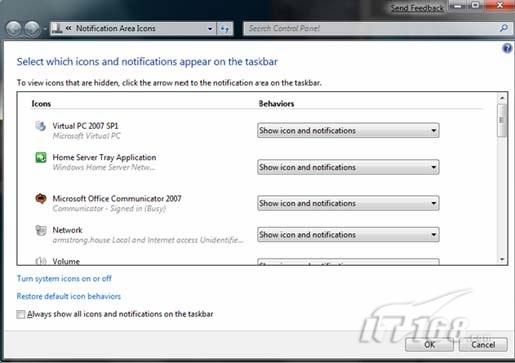Click the Icons column header
This screenshot has height=363, width=515.
click(x=41, y=104)
